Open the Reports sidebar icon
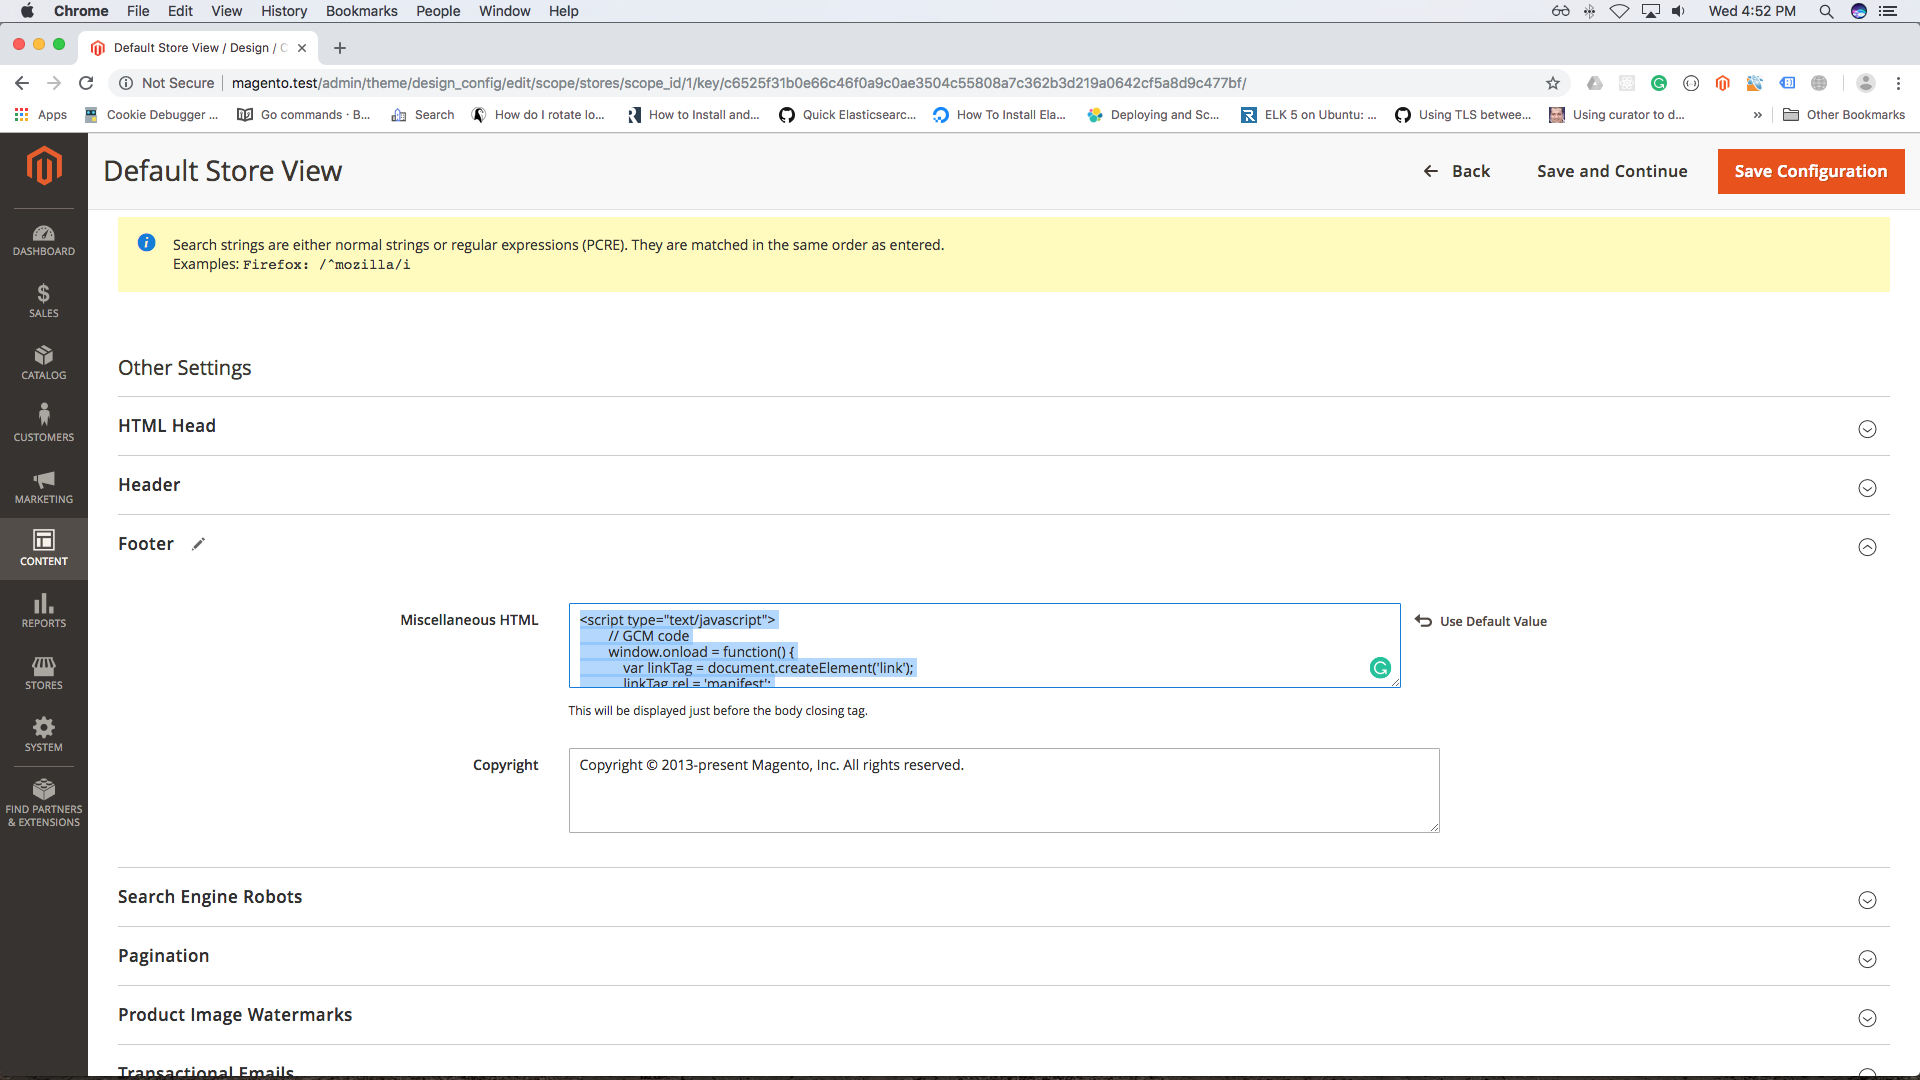This screenshot has width=1920, height=1080. pos(43,610)
